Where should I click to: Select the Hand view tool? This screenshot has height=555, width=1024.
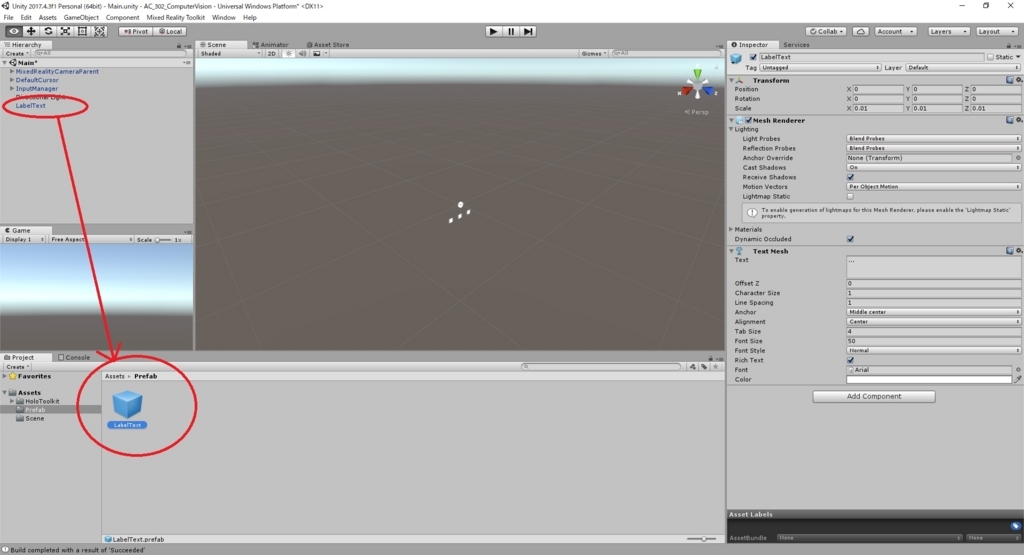coord(14,31)
